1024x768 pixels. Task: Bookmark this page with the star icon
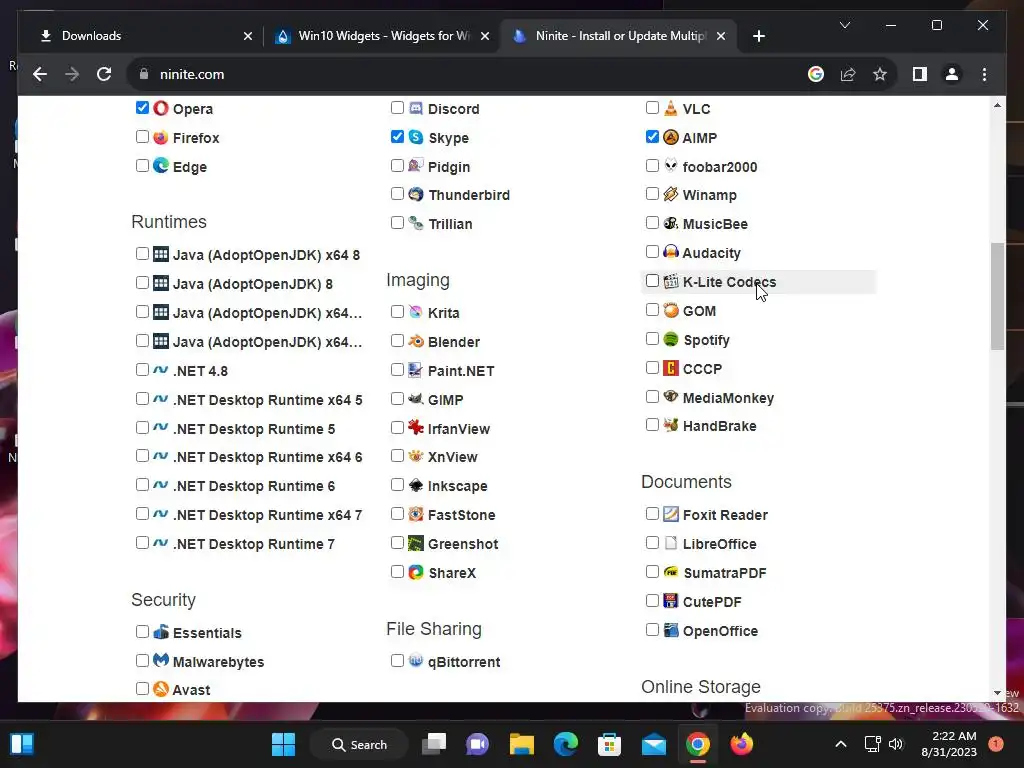(880, 74)
